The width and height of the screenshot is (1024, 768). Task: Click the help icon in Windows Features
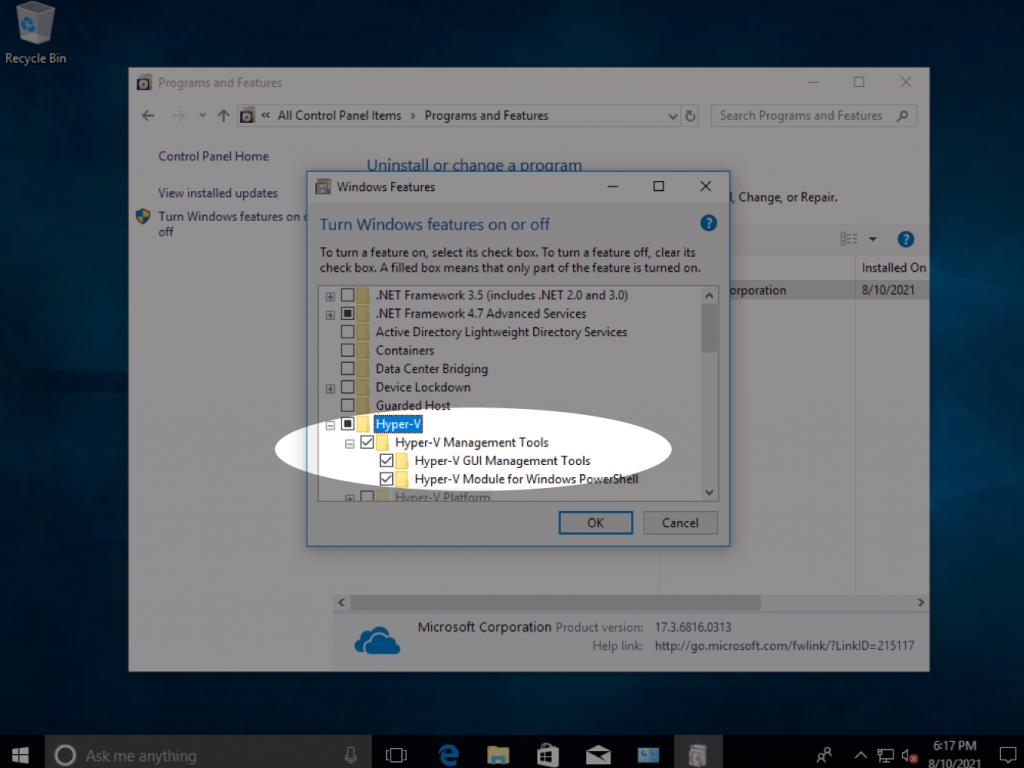(708, 223)
